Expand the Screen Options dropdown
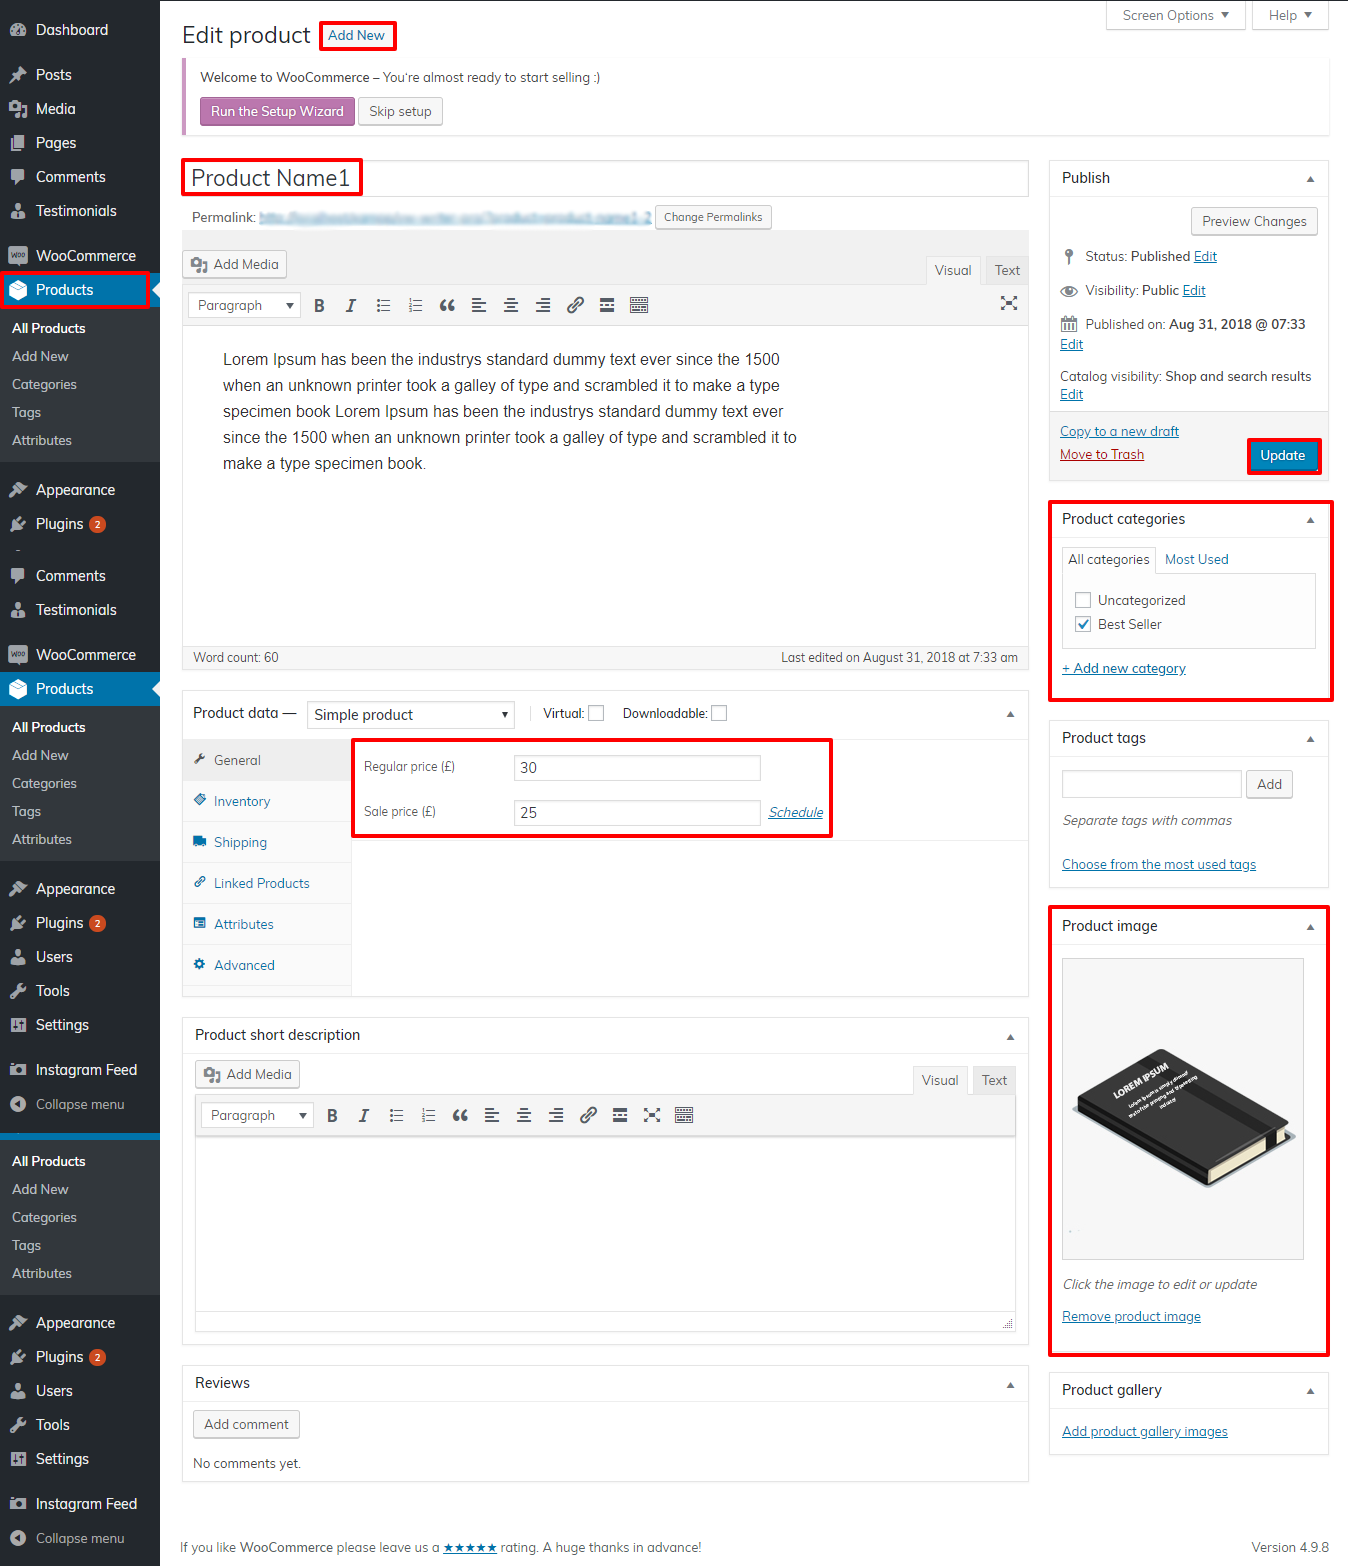Image resolution: width=1348 pixels, height=1566 pixels. pyautogui.click(x=1175, y=16)
